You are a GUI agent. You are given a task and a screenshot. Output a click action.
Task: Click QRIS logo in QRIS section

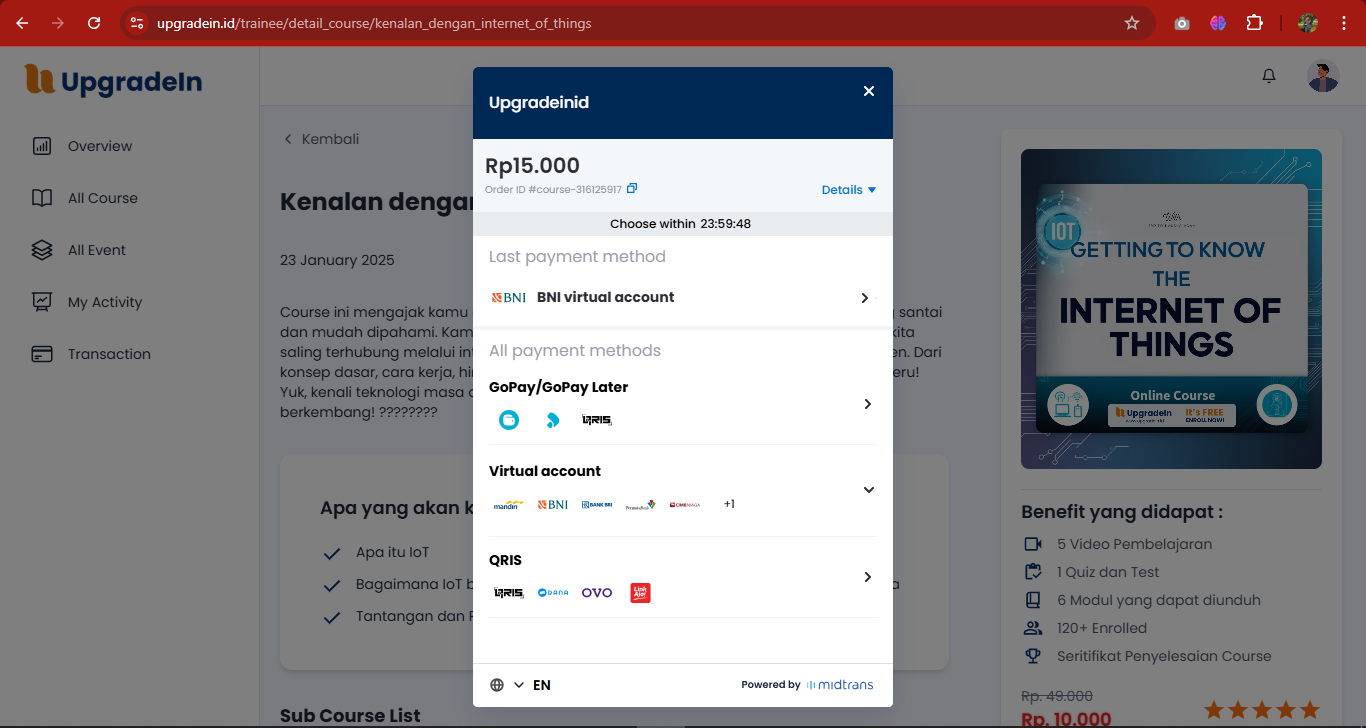(509, 593)
